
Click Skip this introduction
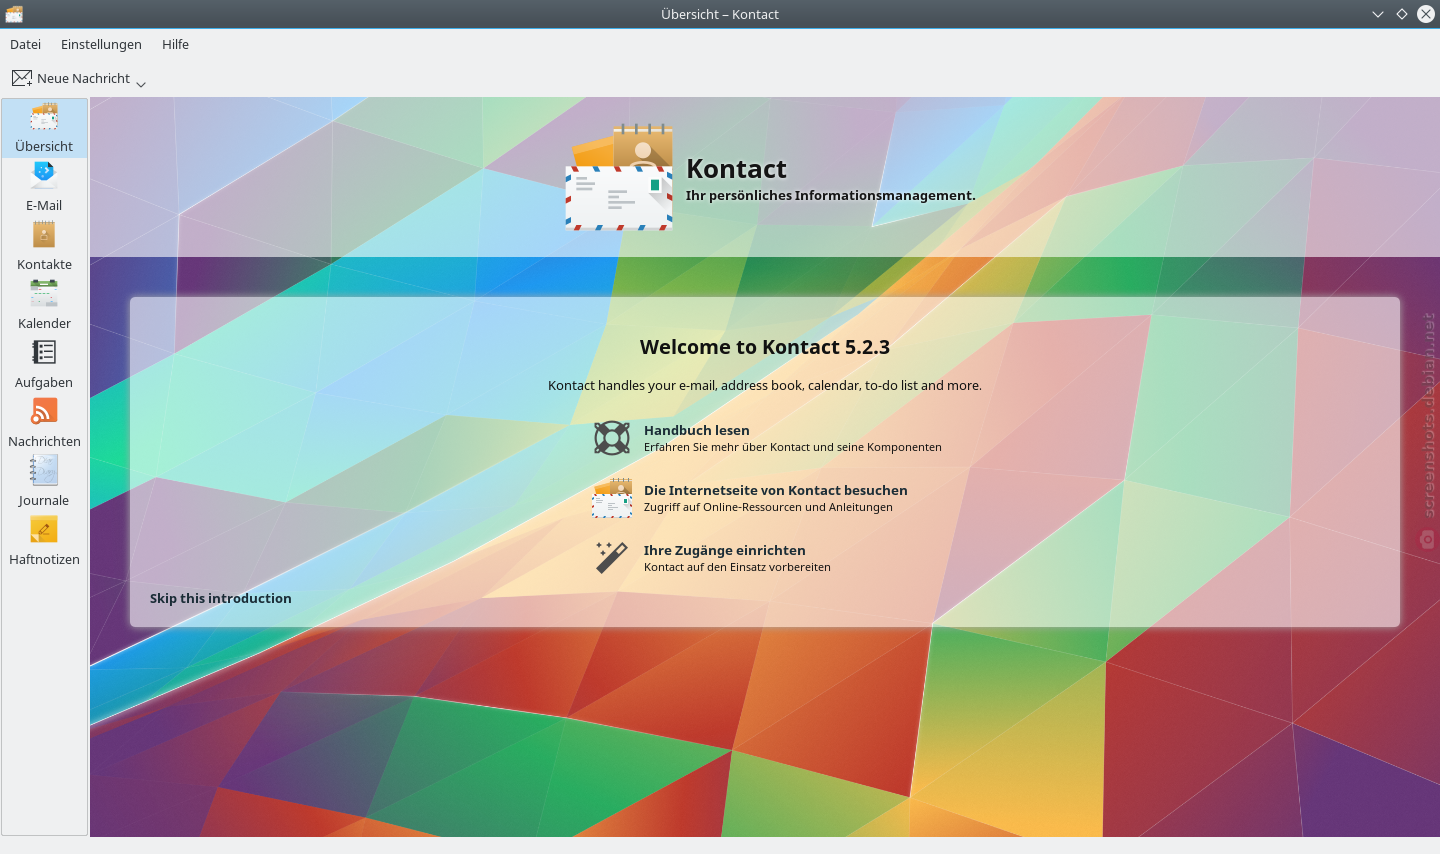coord(220,598)
